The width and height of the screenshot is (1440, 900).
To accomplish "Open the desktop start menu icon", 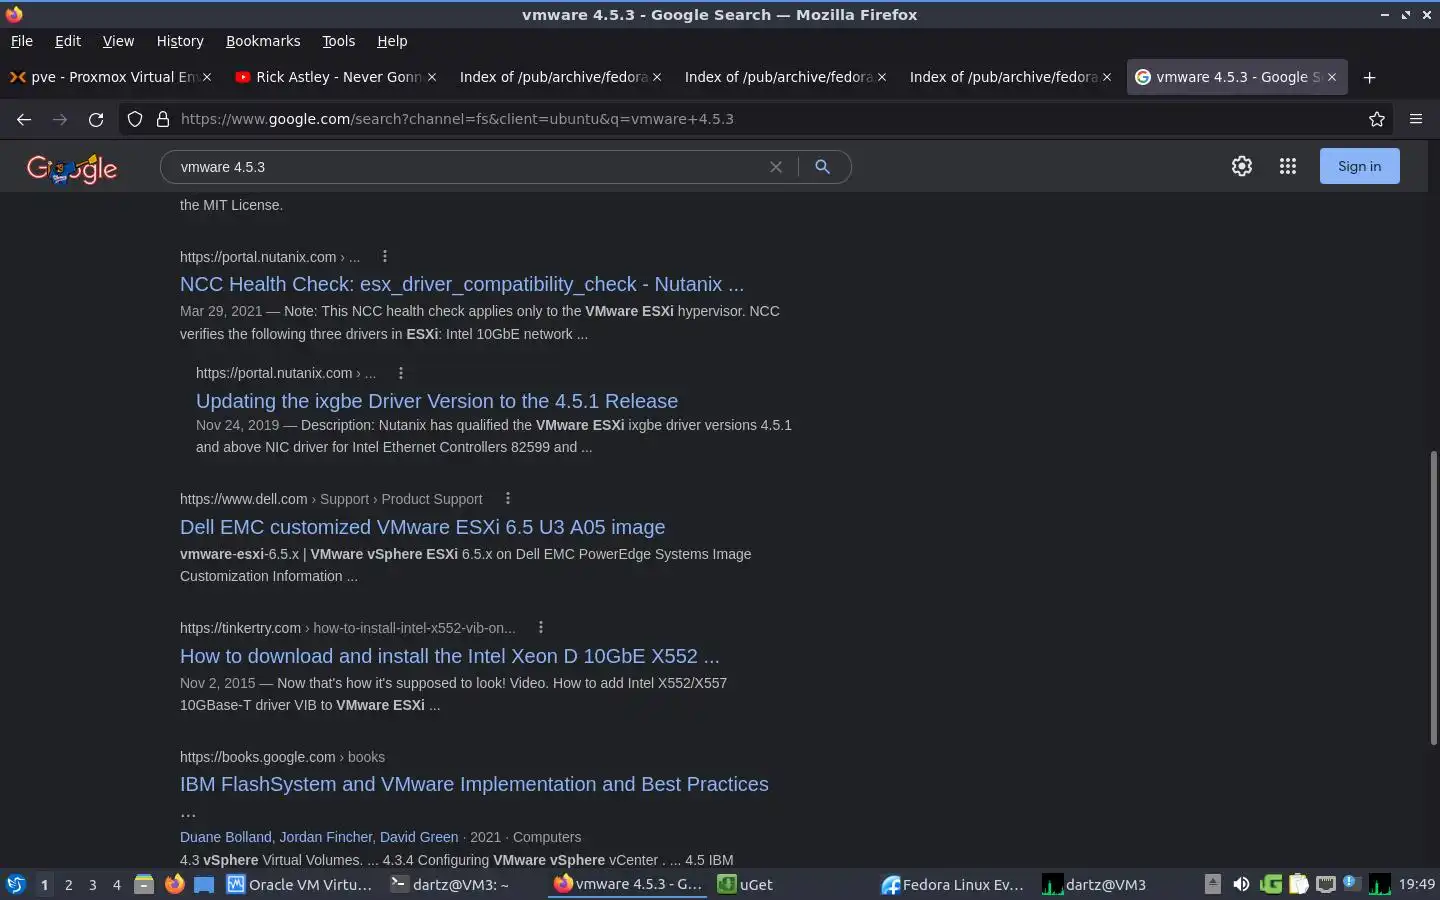I will coord(15,884).
